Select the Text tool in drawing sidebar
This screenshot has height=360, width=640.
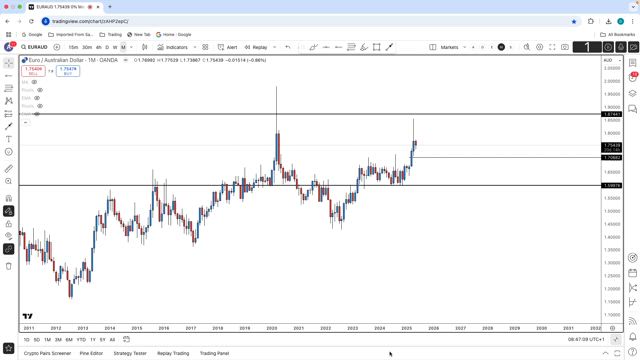pos(9,139)
